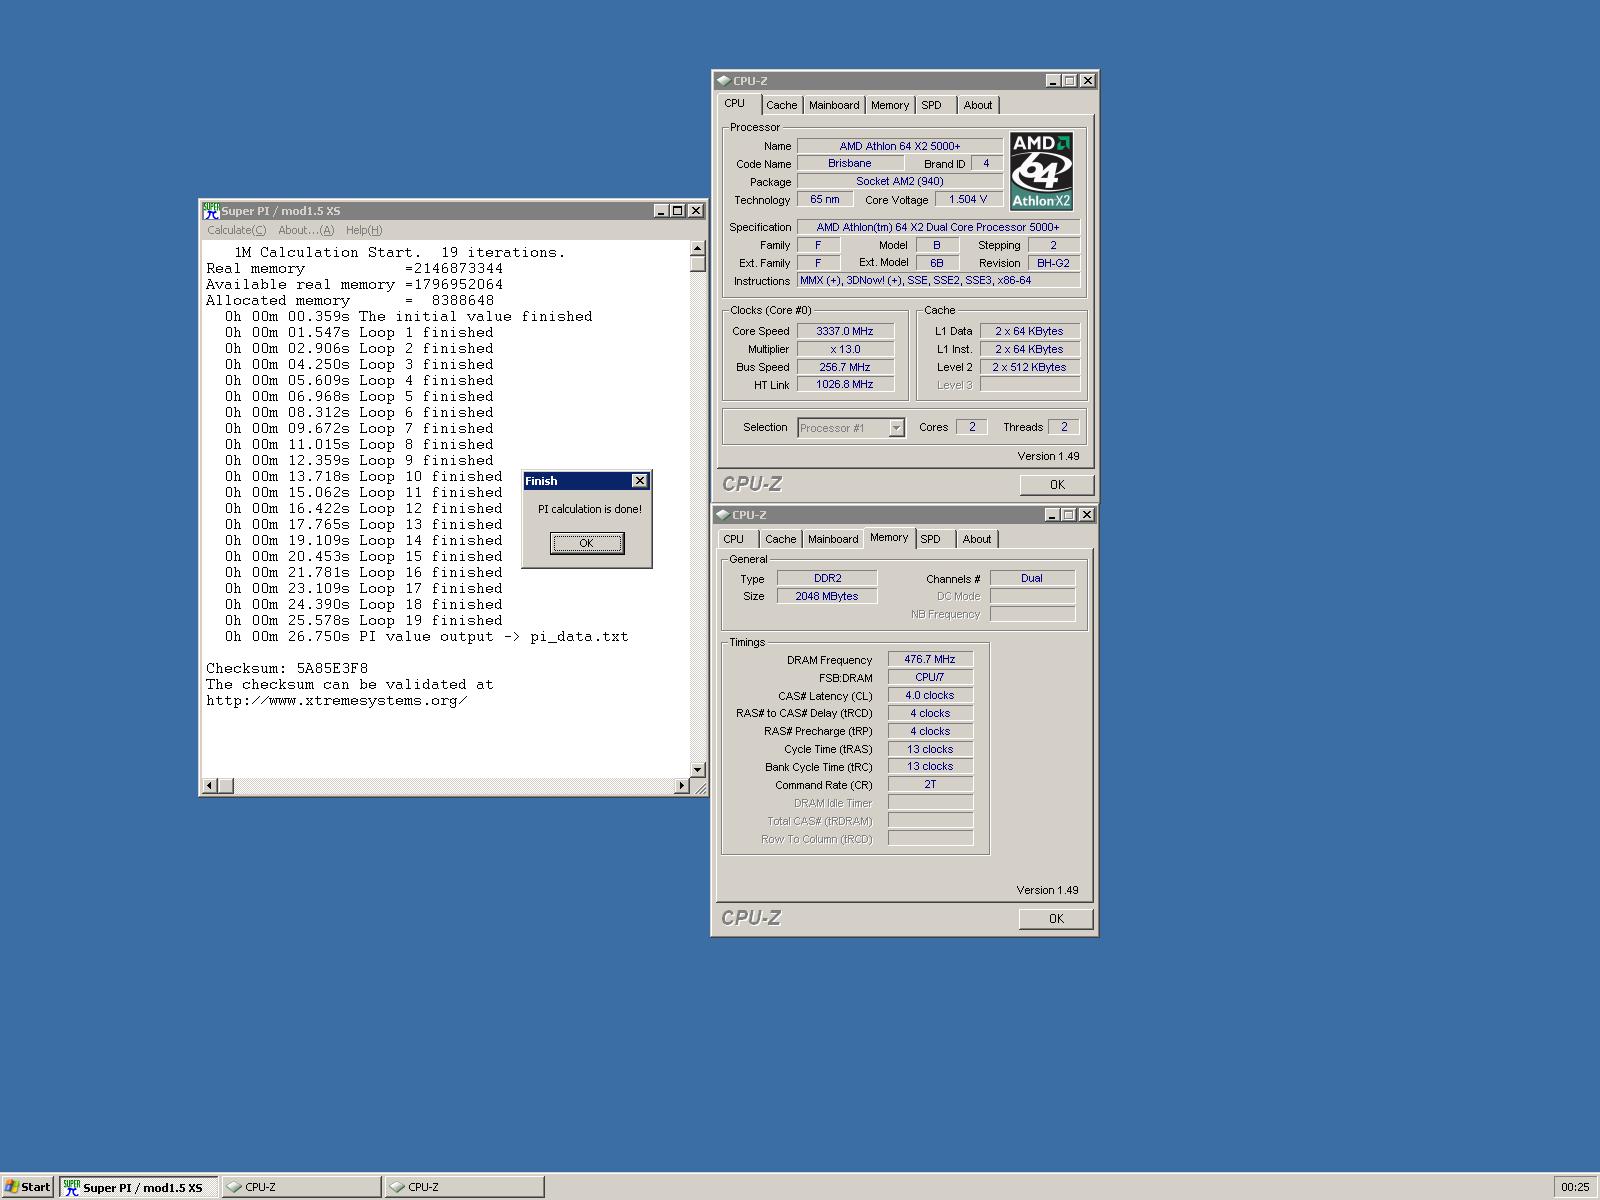Click the Multiplier x 13.0 field
The width and height of the screenshot is (1600, 1200).
(845, 349)
